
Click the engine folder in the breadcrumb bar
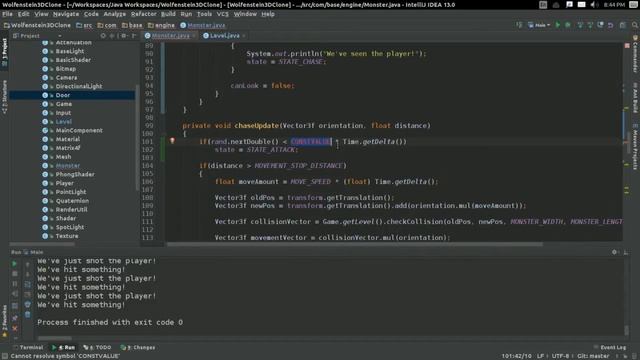[161, 25]
